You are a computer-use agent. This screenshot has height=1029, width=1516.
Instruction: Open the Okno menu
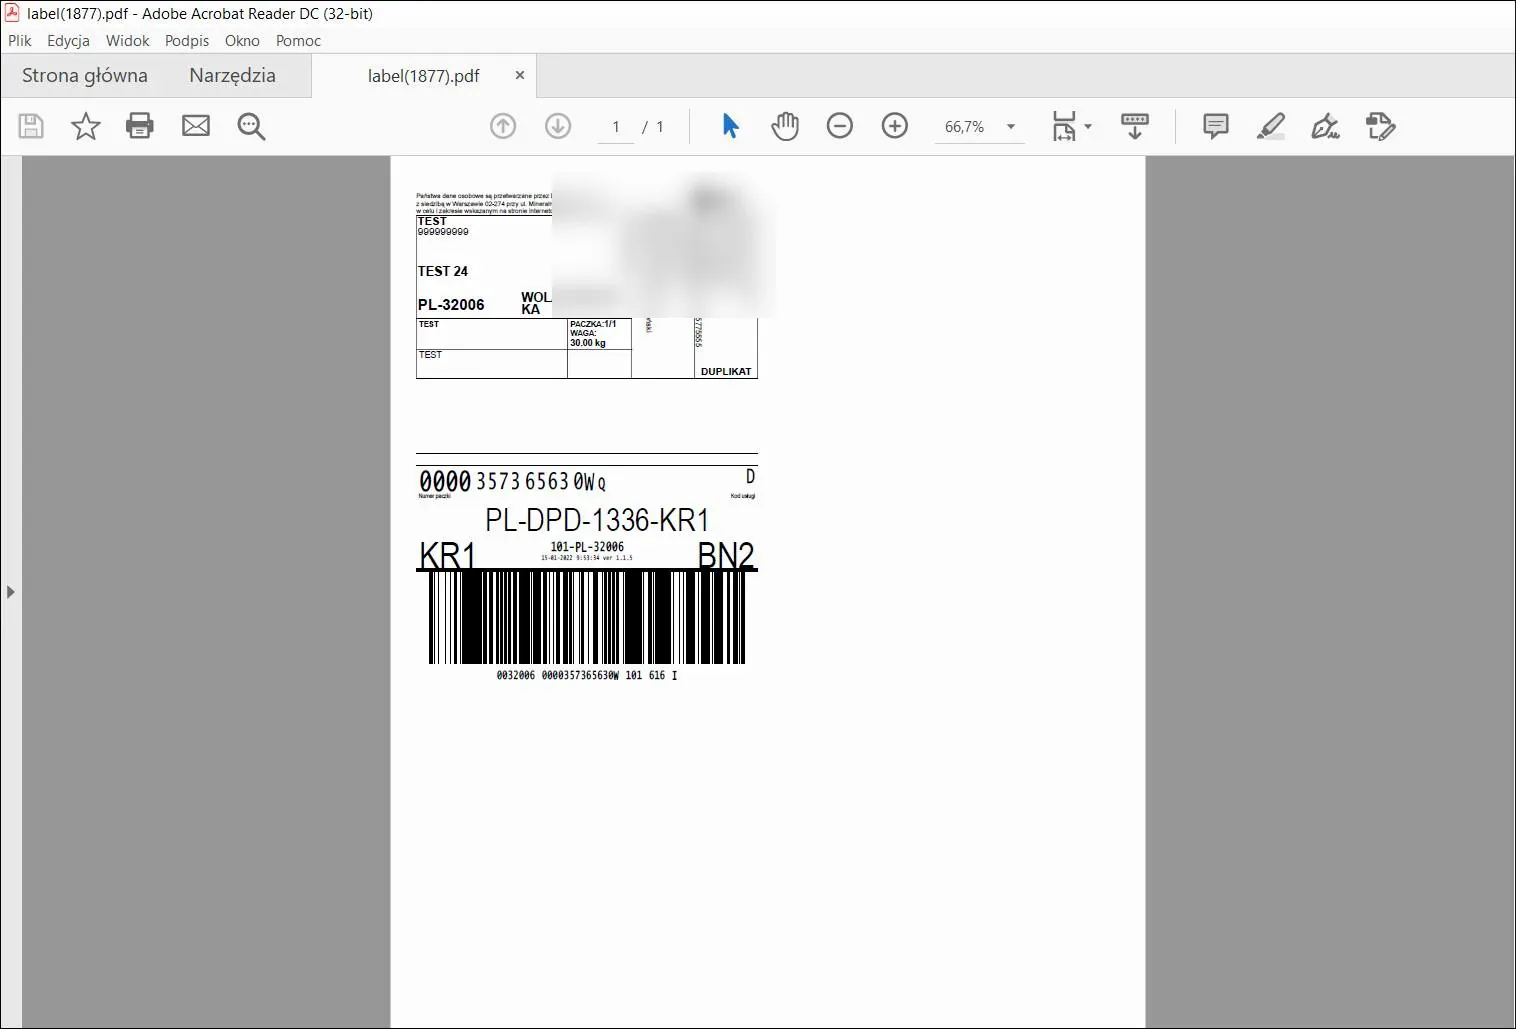[x=242, y=41]
